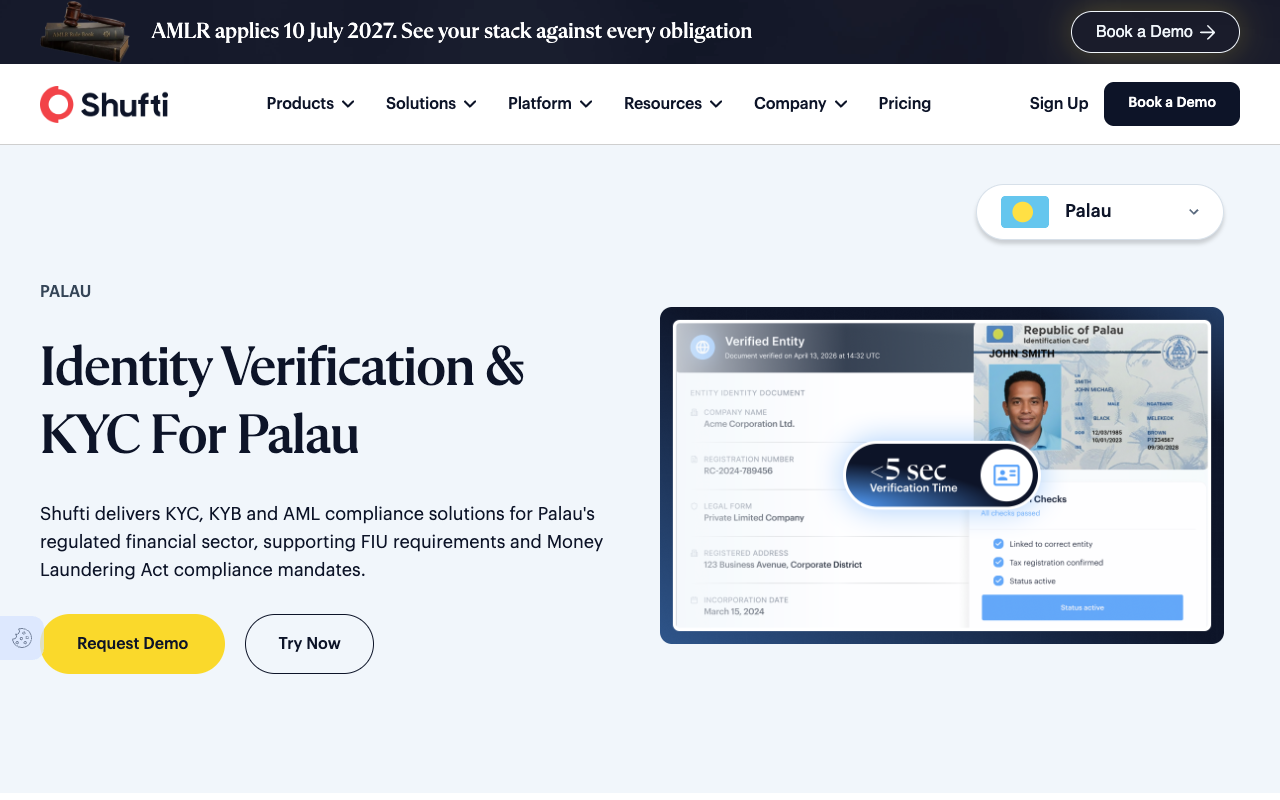This screenshot has width=1280, height=800.
Task: Open the Resources dropdown
Action: [x=673, y=104]
